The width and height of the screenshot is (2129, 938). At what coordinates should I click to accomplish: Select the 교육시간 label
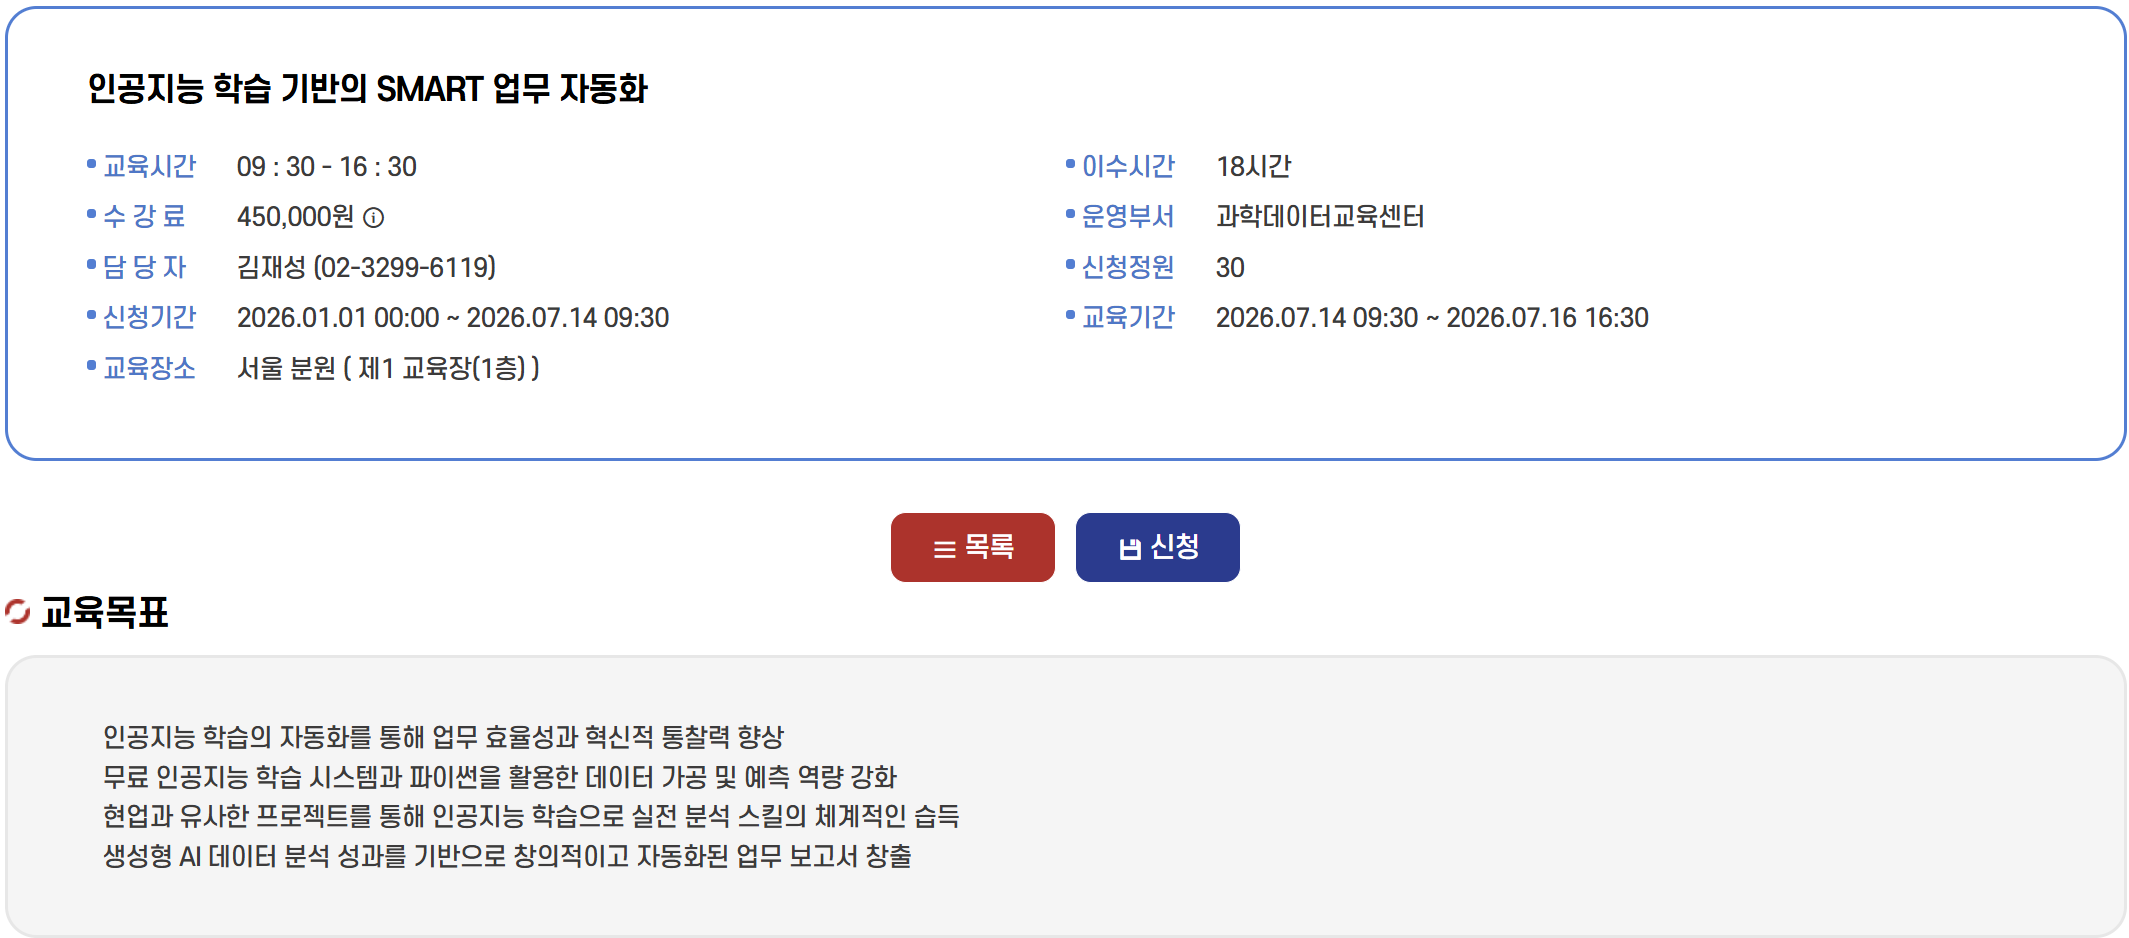pos(149,166)
